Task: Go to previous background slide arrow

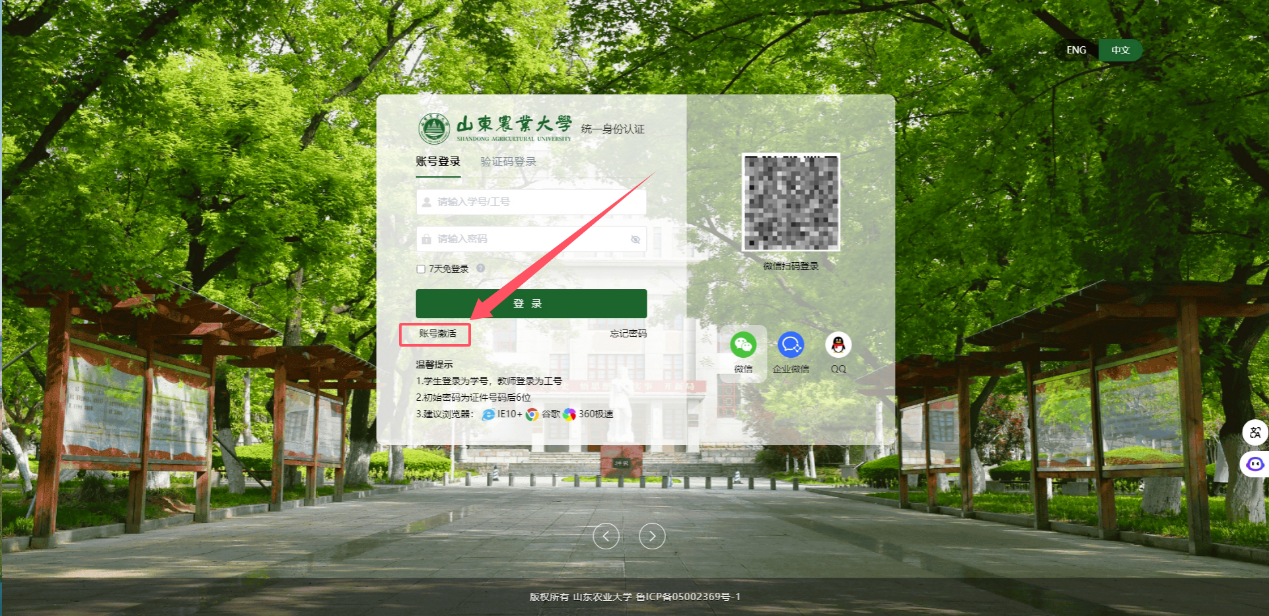Action: [606, 537]
